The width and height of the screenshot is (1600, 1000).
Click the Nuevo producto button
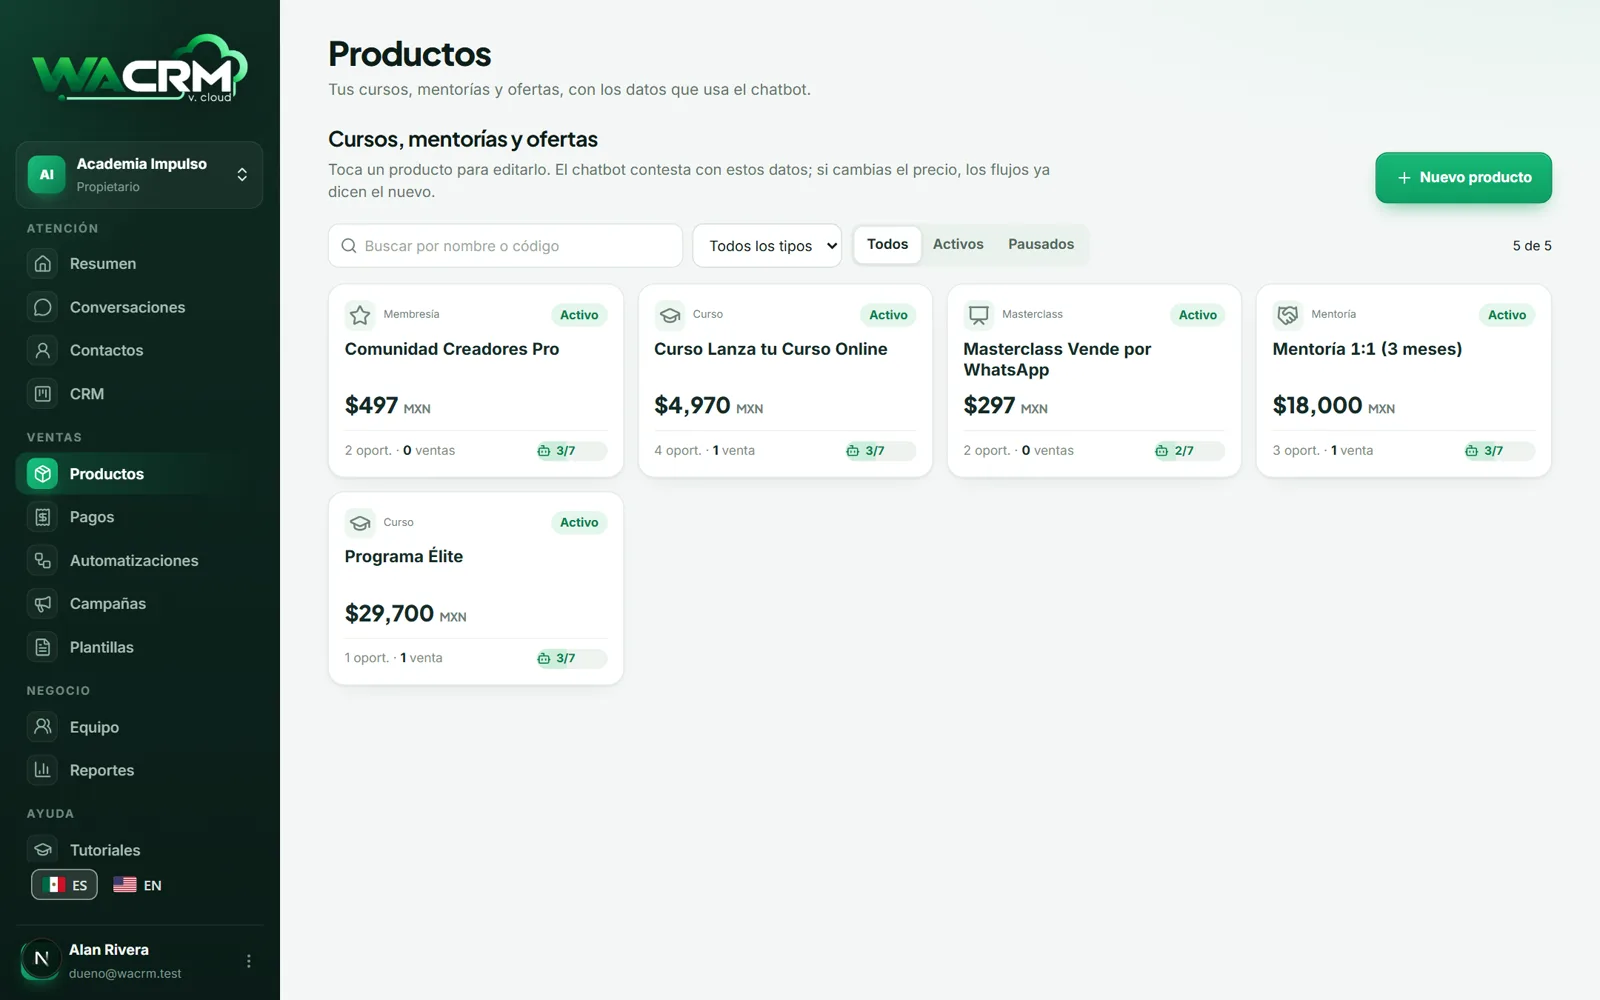pos(1463,178)
